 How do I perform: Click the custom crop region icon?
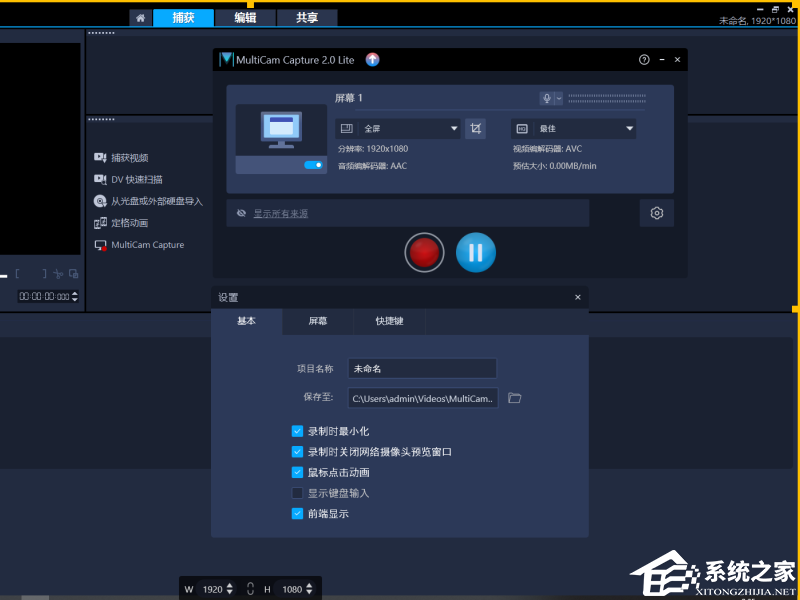click(476, 129)
